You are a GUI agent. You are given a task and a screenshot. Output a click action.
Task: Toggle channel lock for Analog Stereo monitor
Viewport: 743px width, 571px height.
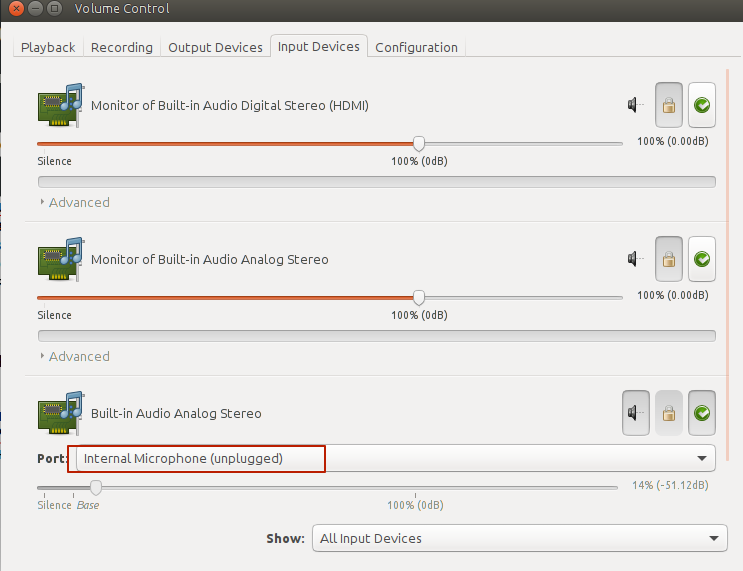[668, 260]
